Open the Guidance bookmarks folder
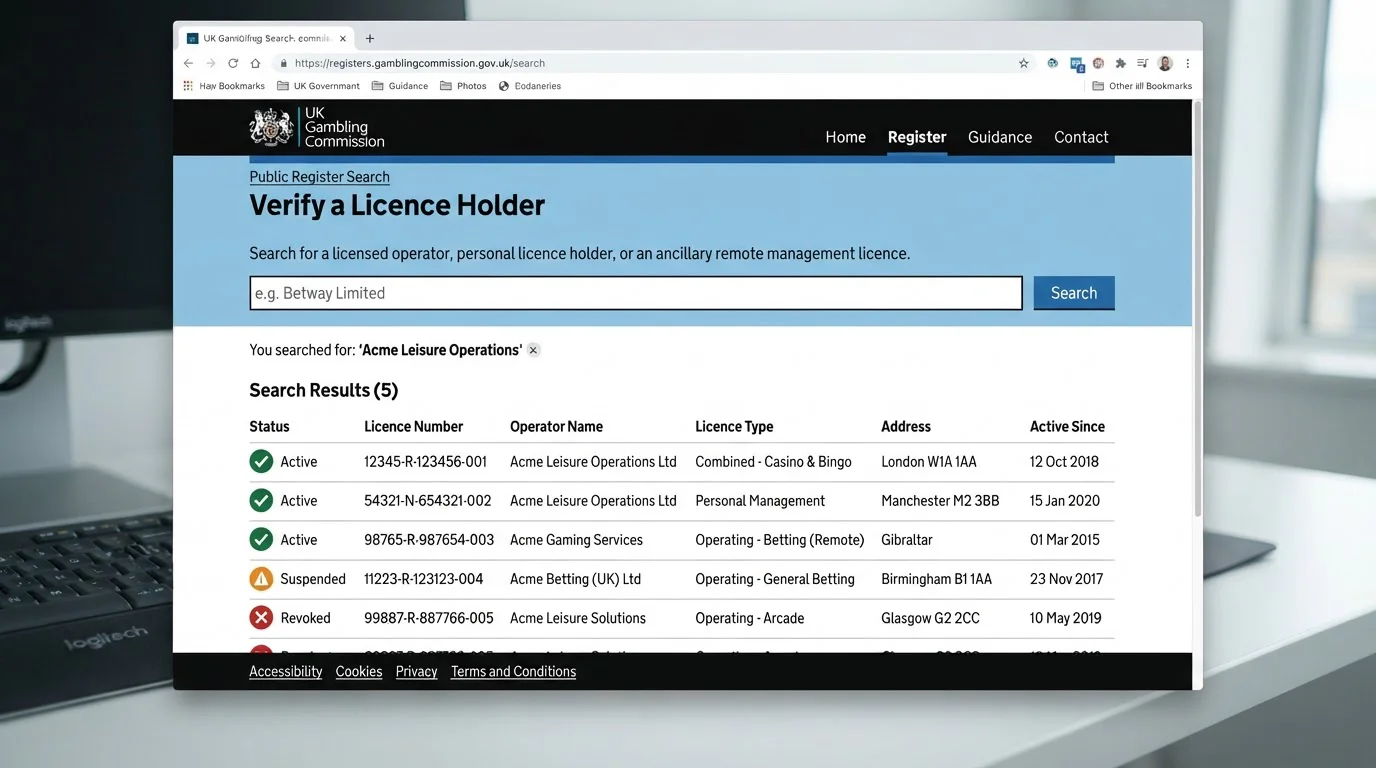Viewport: 1376px width, 768px height. click(400, 86)
